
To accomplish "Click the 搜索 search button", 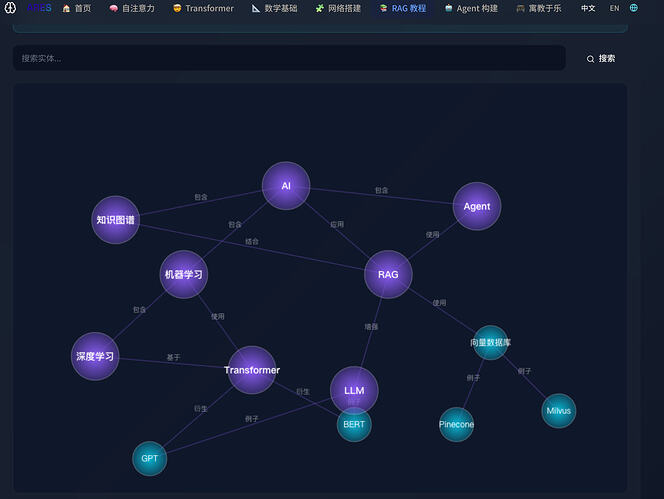I will tap(600, 58).
